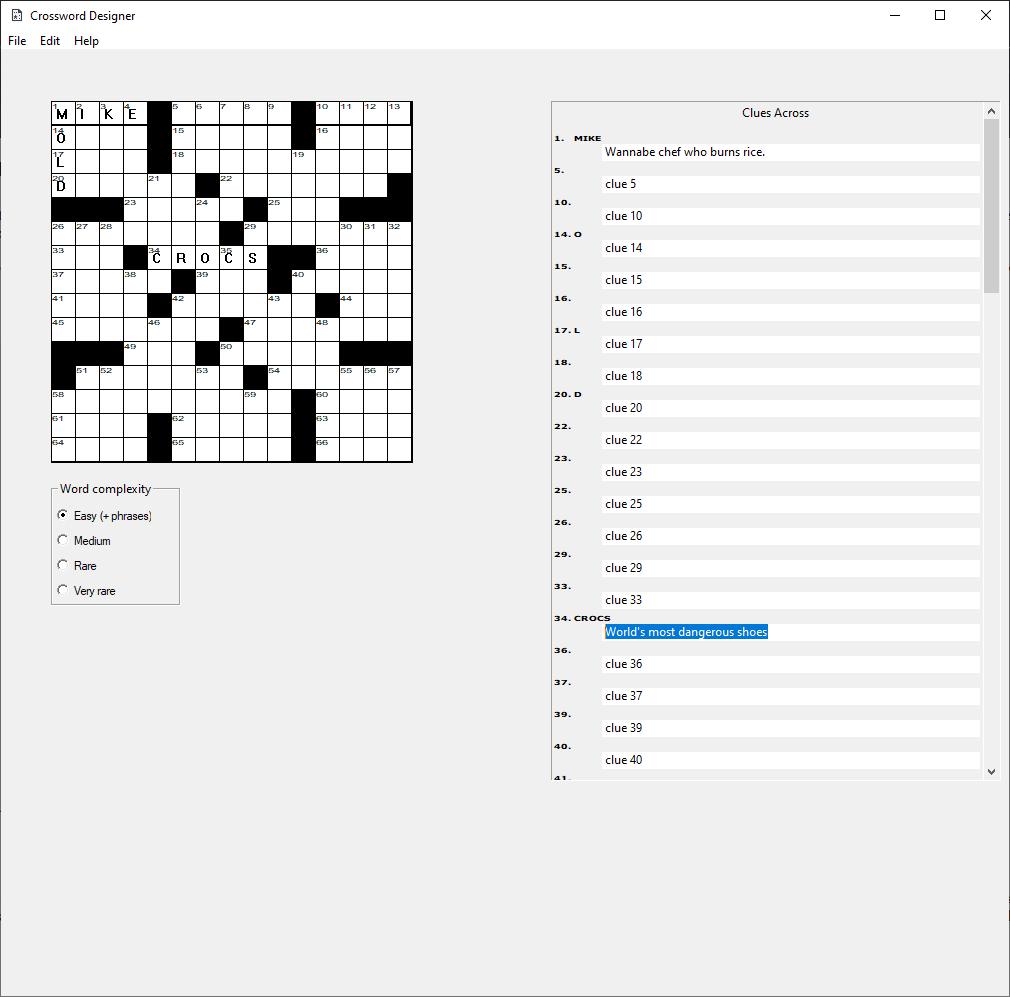Click the 'clue 26' input field

[791, 536]
